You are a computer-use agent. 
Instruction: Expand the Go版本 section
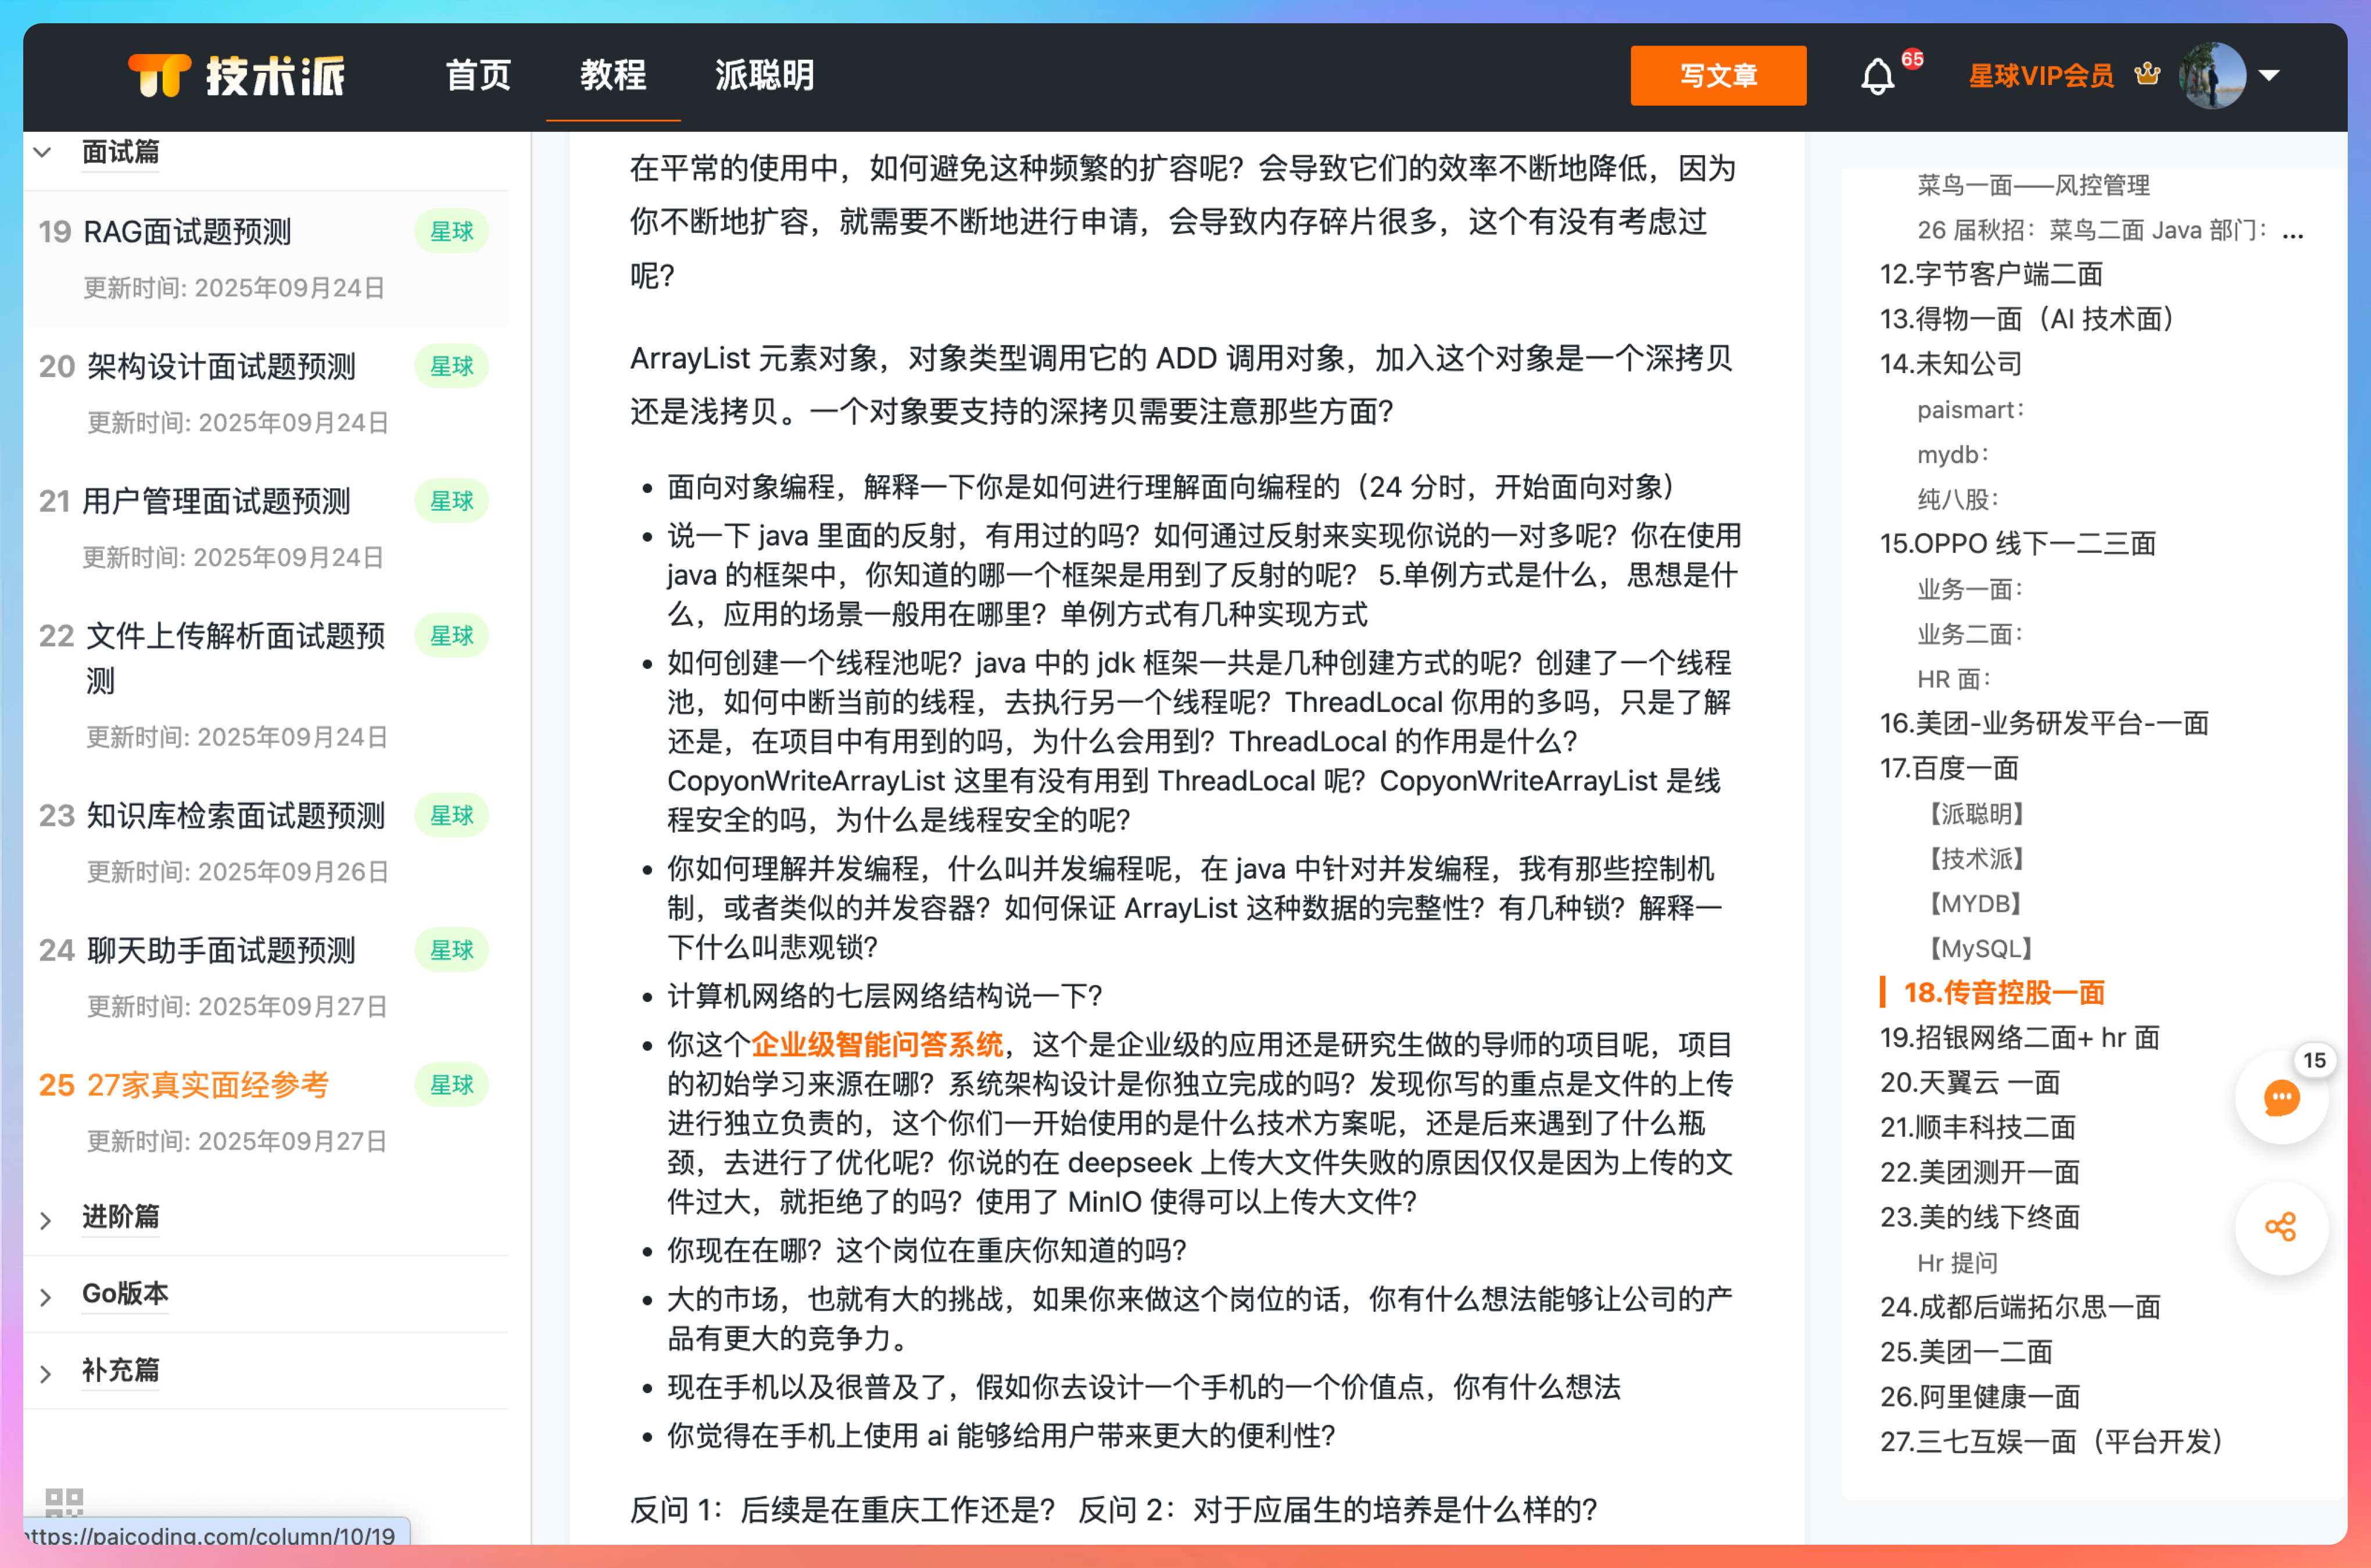[x=46, y=1296]
